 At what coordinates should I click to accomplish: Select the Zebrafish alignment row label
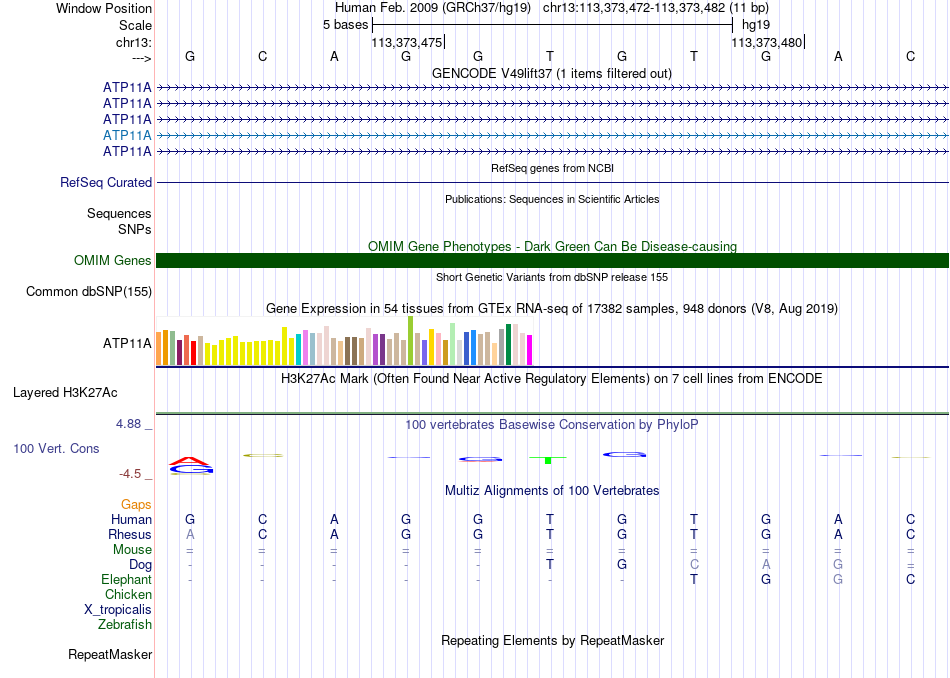(125, 624)
